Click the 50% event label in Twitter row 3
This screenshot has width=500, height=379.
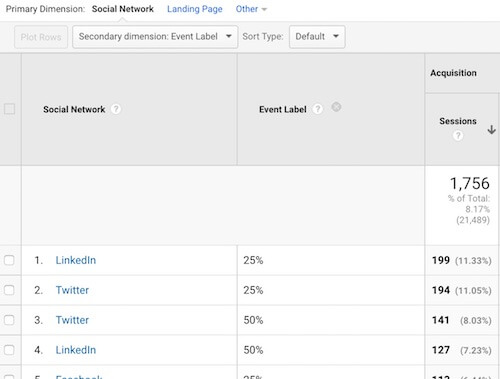point(253,320)
